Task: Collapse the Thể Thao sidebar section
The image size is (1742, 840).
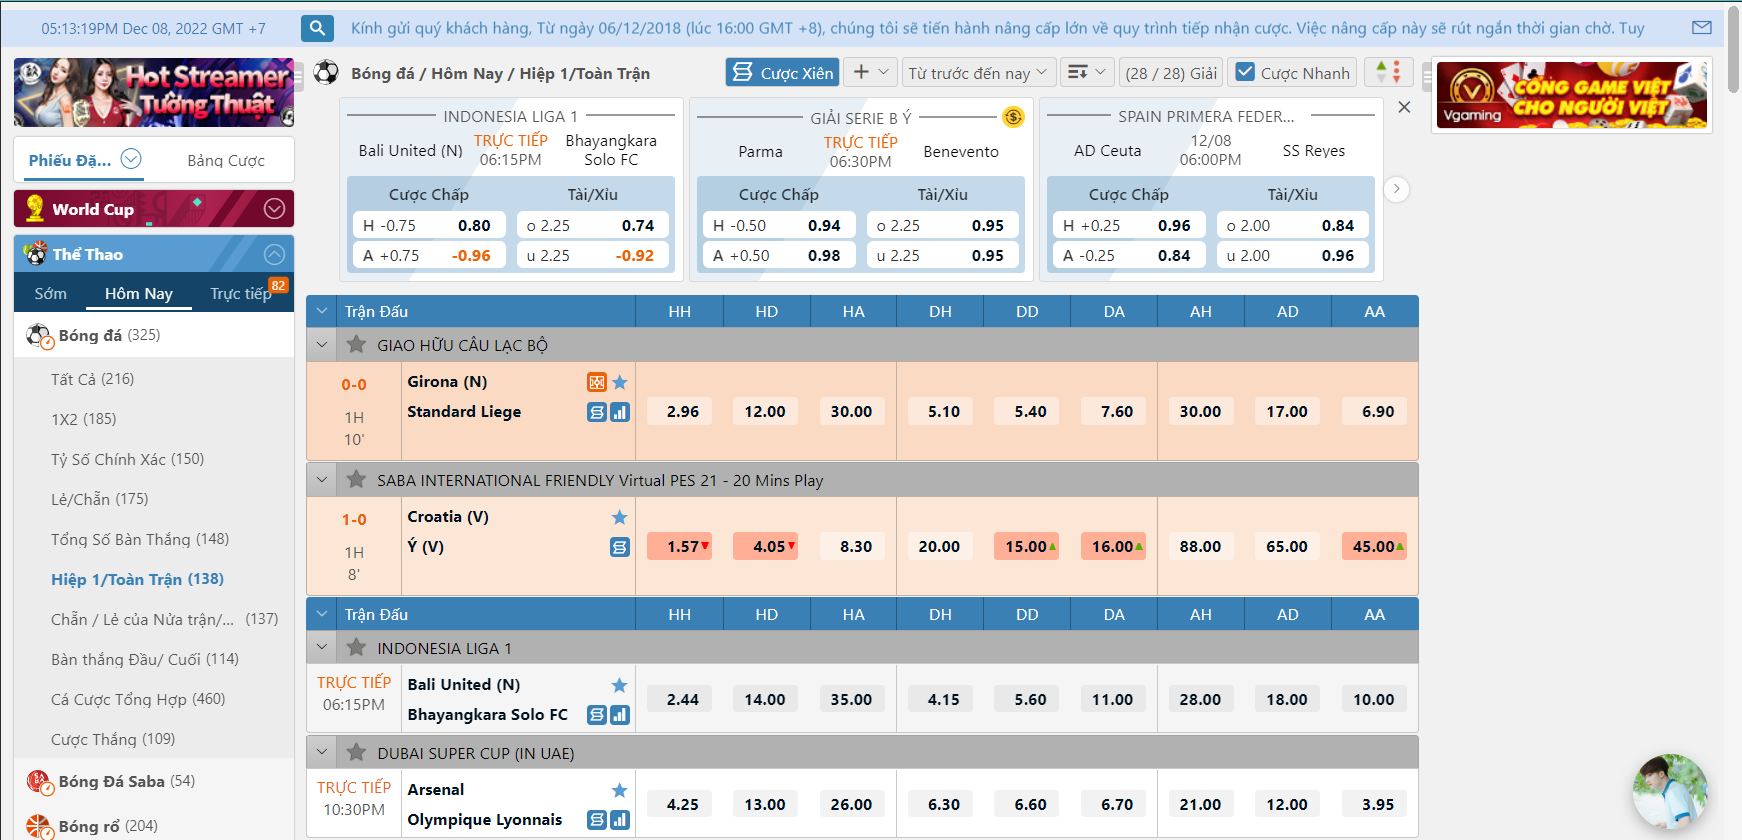Action: pyautogui.click(x=274, y=254)
